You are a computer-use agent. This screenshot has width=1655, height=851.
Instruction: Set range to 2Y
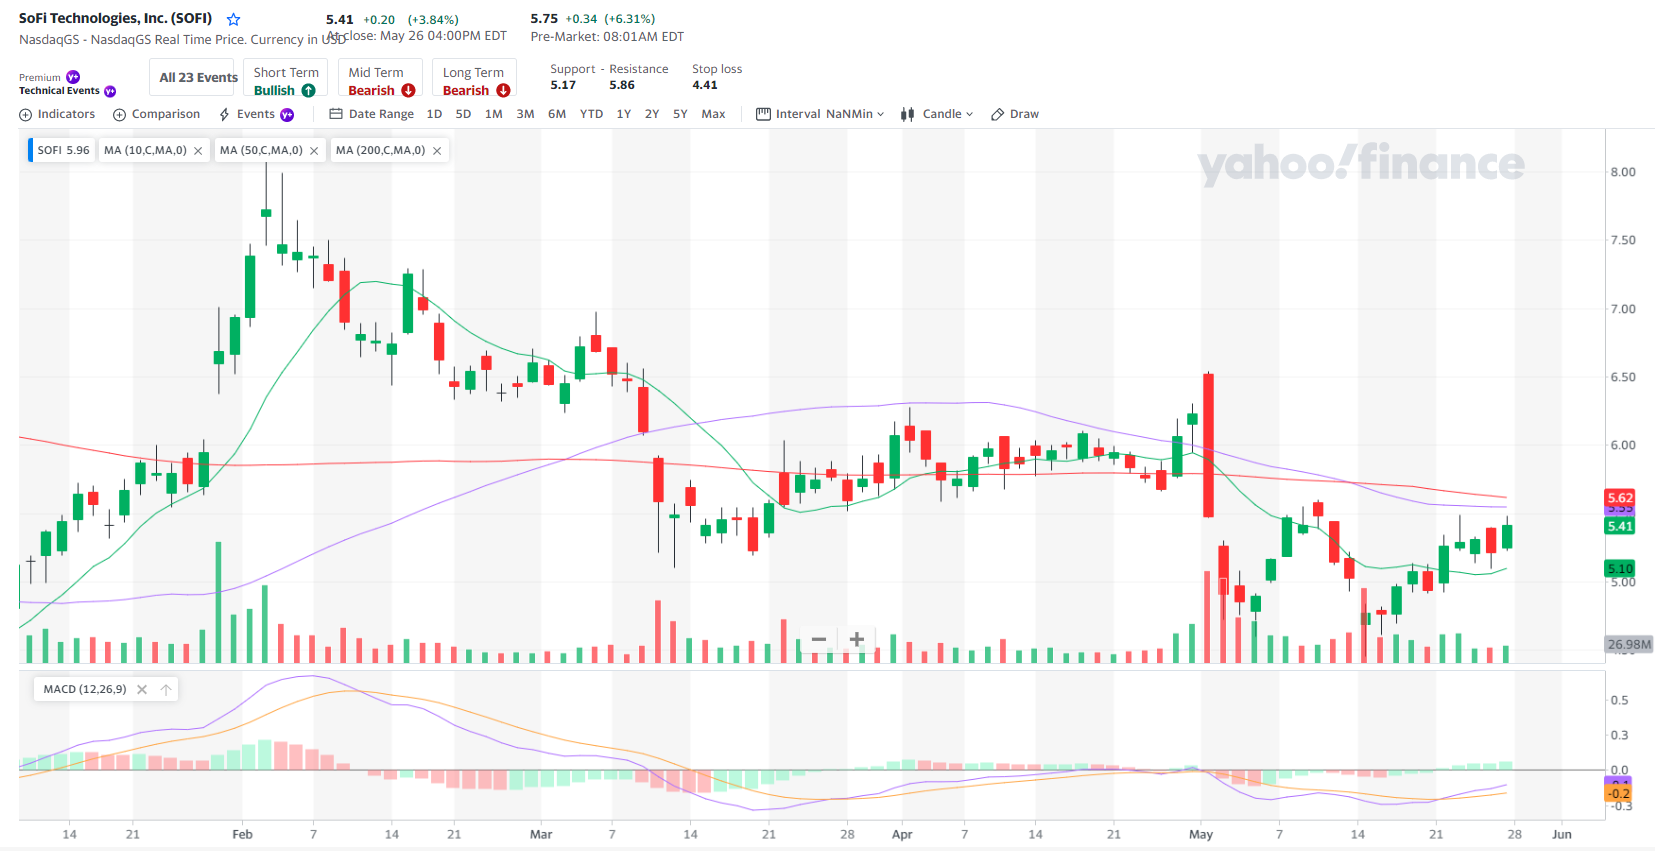pyautogui.click(x=652, y=114)
